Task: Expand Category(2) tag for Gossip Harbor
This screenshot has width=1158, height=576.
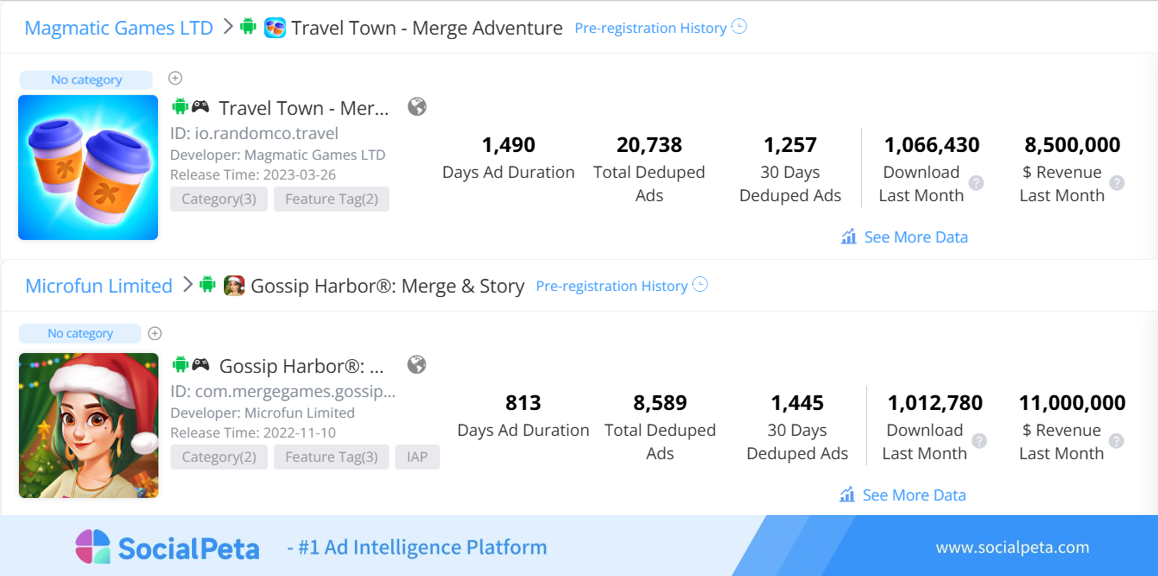Action: pos(219,456)
